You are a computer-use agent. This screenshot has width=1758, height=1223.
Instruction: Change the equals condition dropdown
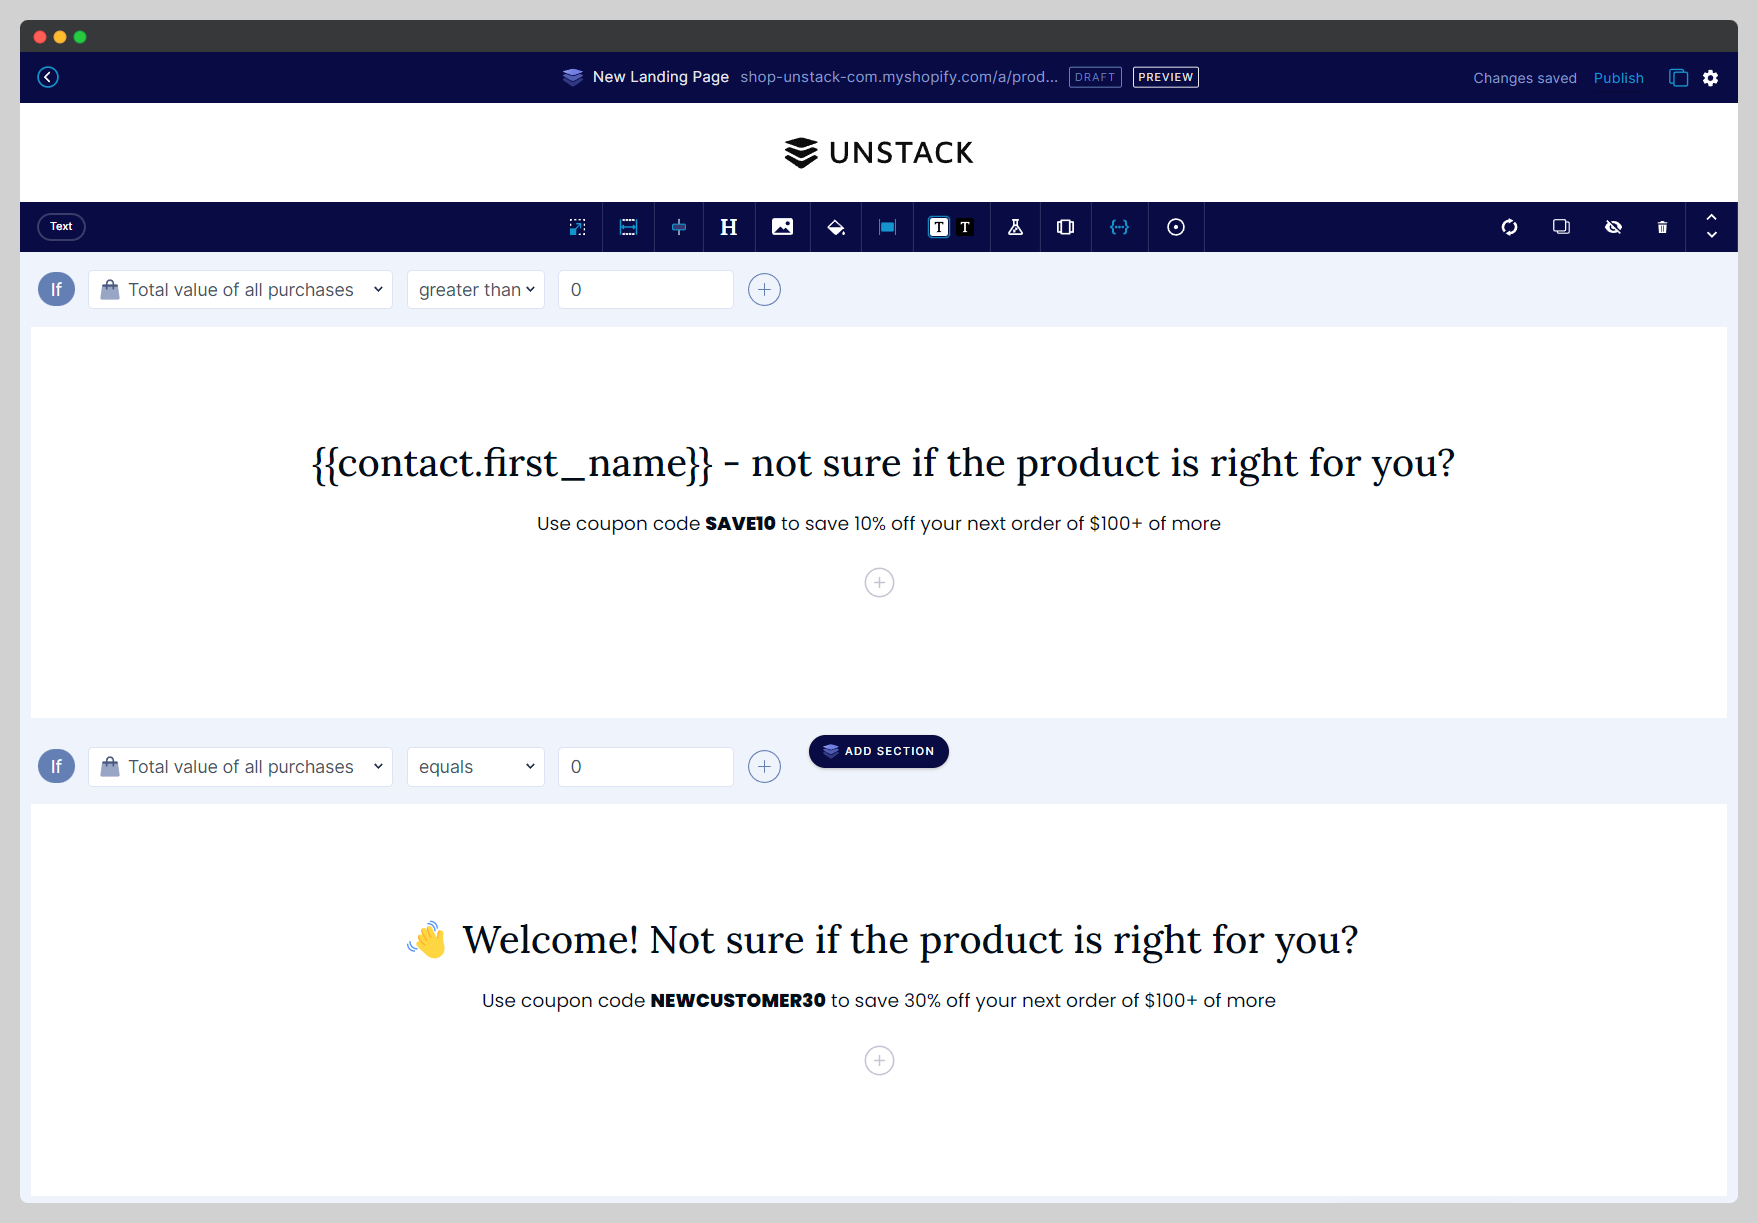pos(475,766)
